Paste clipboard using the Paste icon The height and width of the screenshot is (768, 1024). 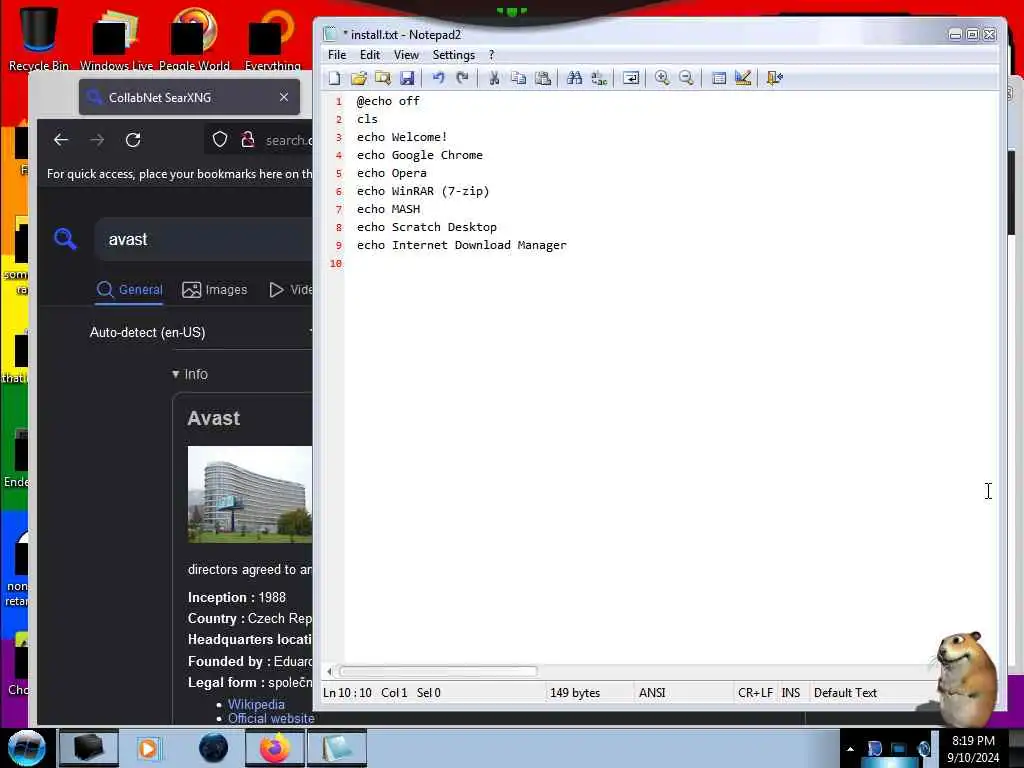click(x=543, y=78)
